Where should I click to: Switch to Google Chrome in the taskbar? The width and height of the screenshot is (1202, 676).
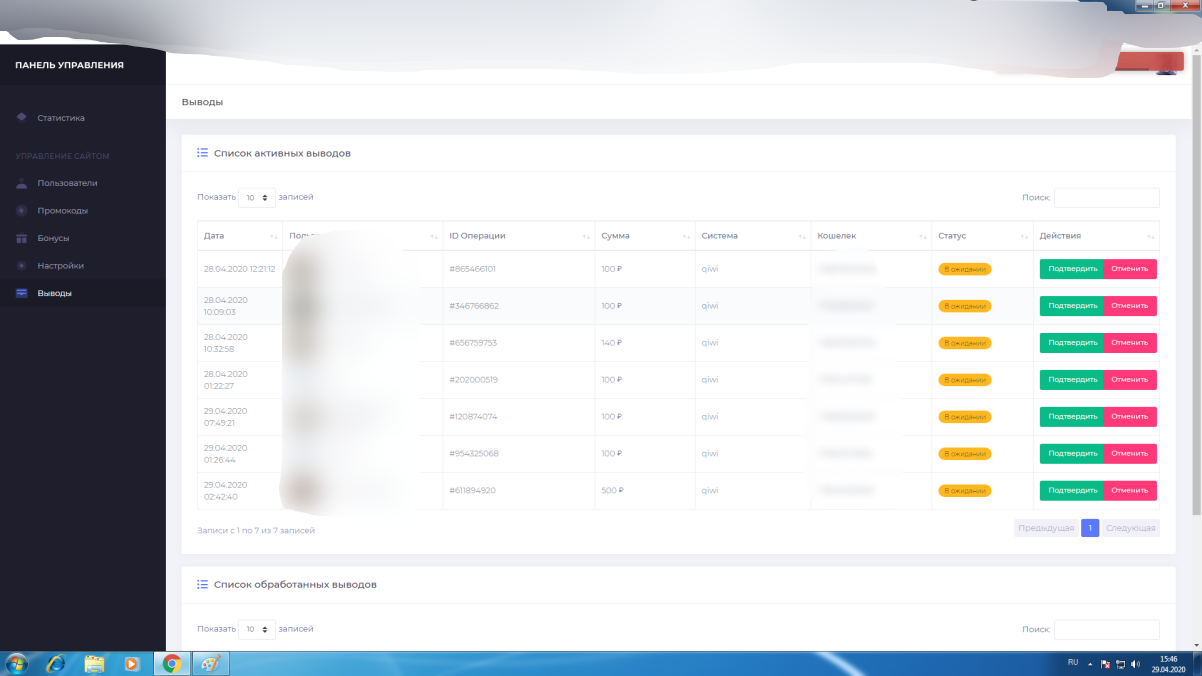(172, 663)
